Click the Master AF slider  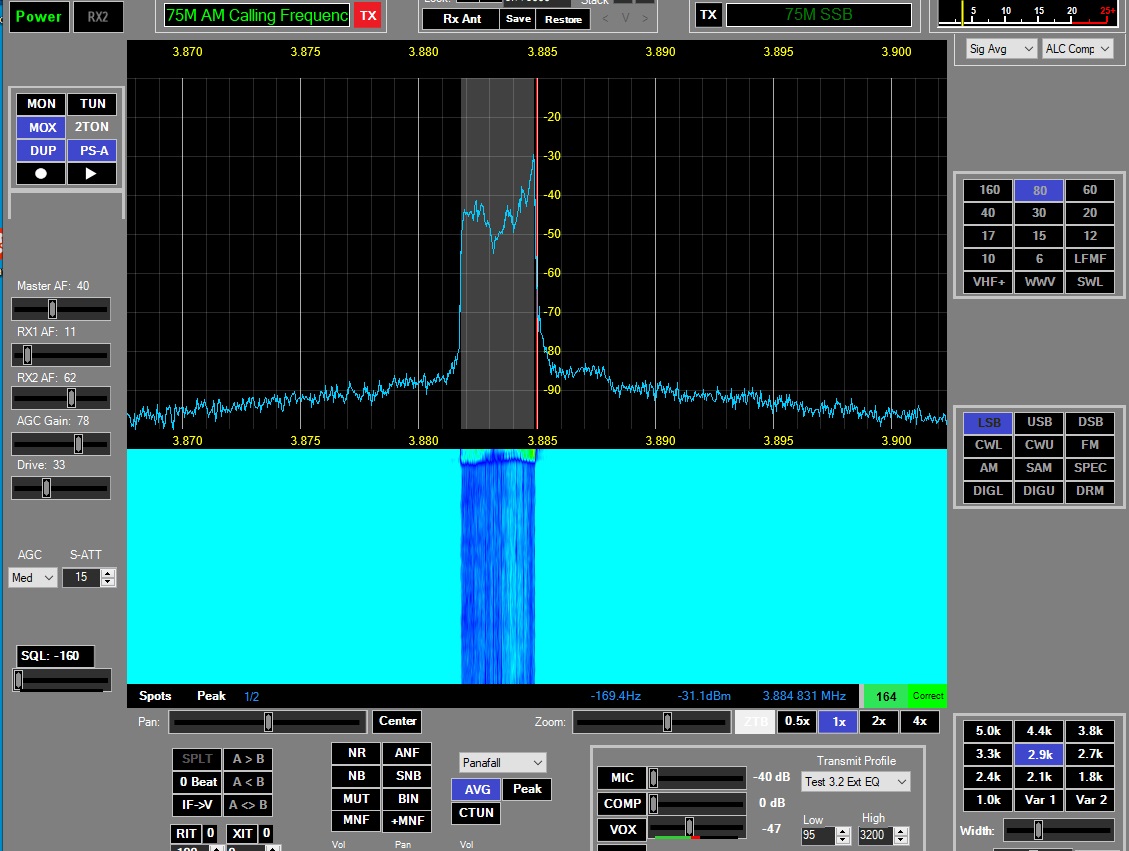(61, 309)
